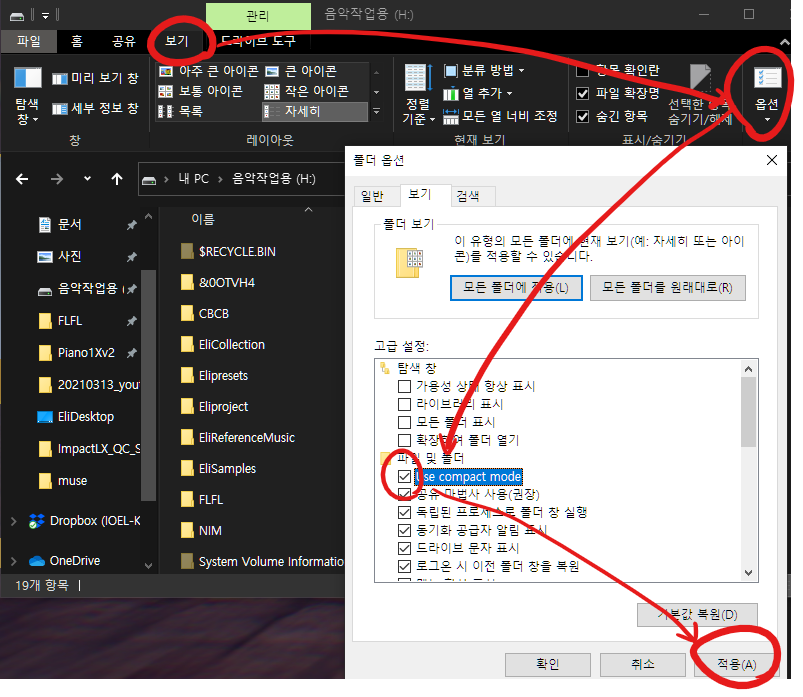The height and width of the screenshot is (697, 803).
Task: Choose 아주 큰 아이콘 layout
Action: 208,71
